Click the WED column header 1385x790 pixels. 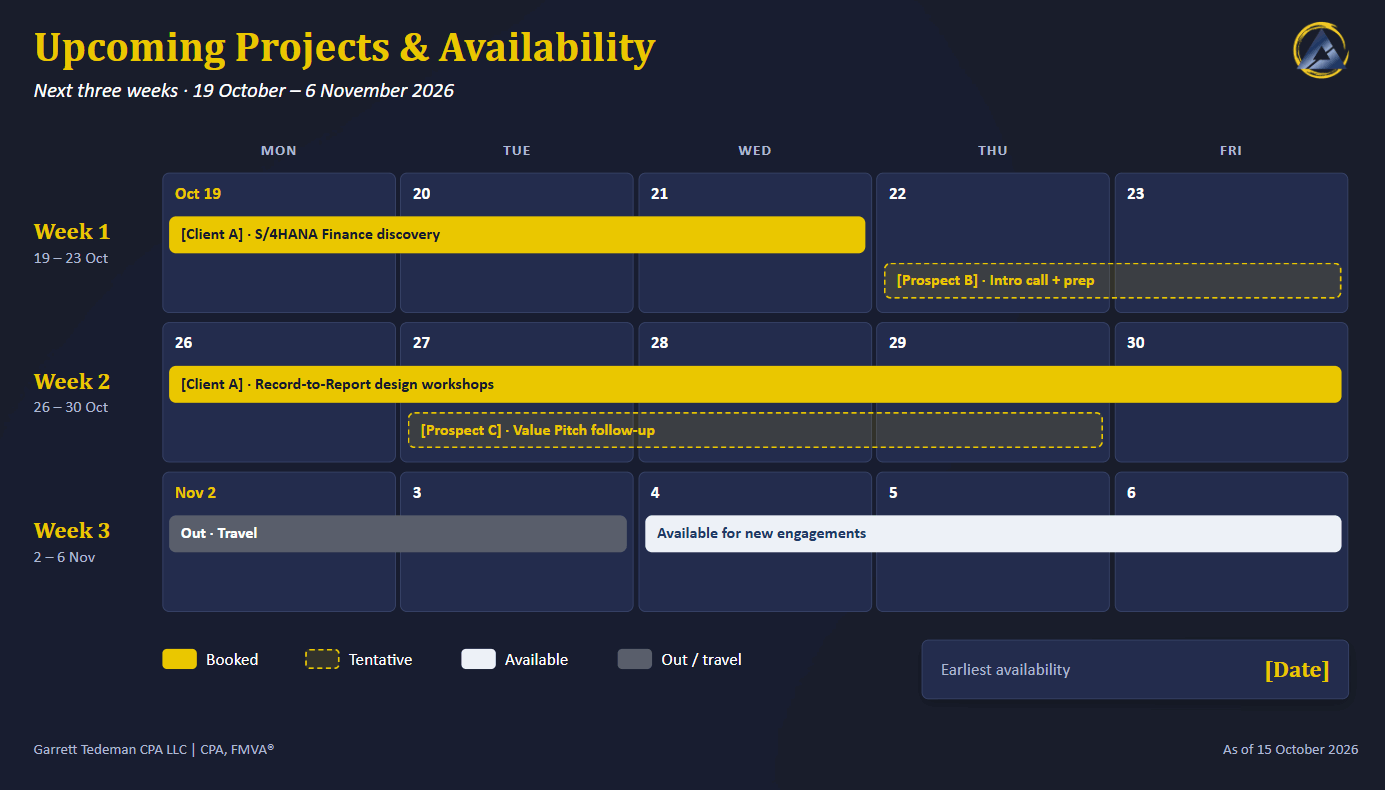[x=755, y=151]
